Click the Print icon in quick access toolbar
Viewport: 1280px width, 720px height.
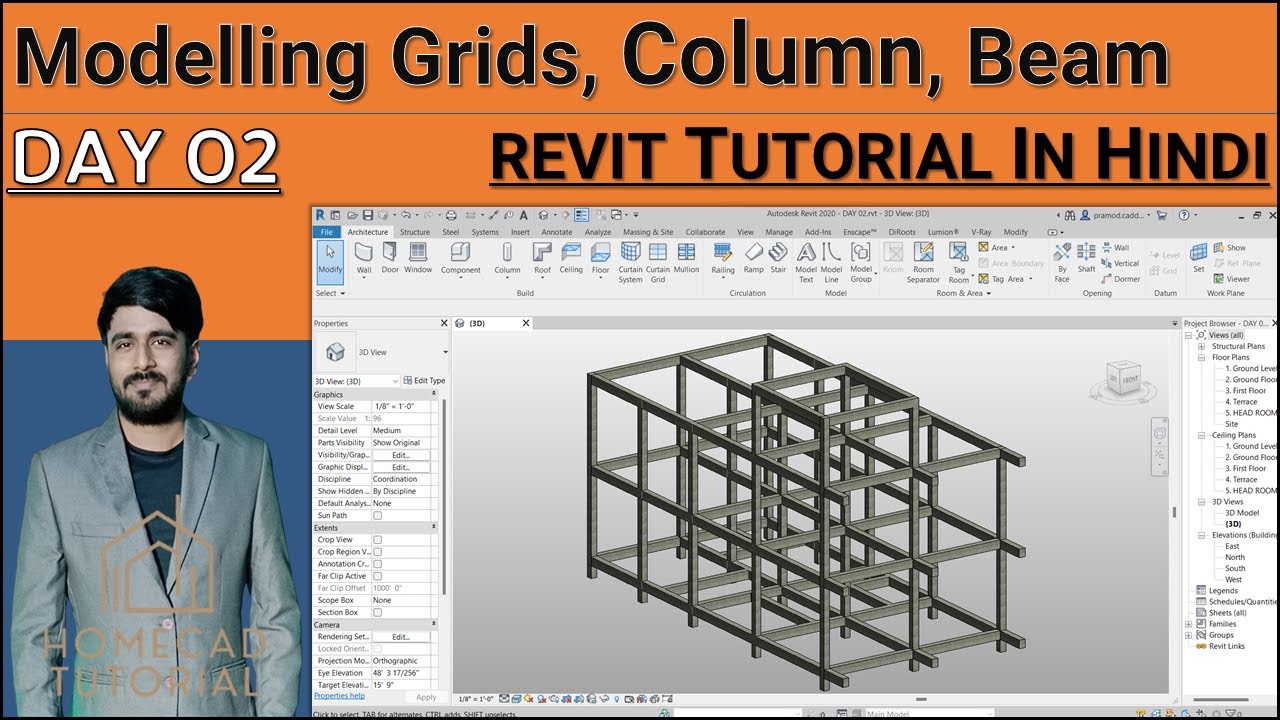tap(451, 215)
